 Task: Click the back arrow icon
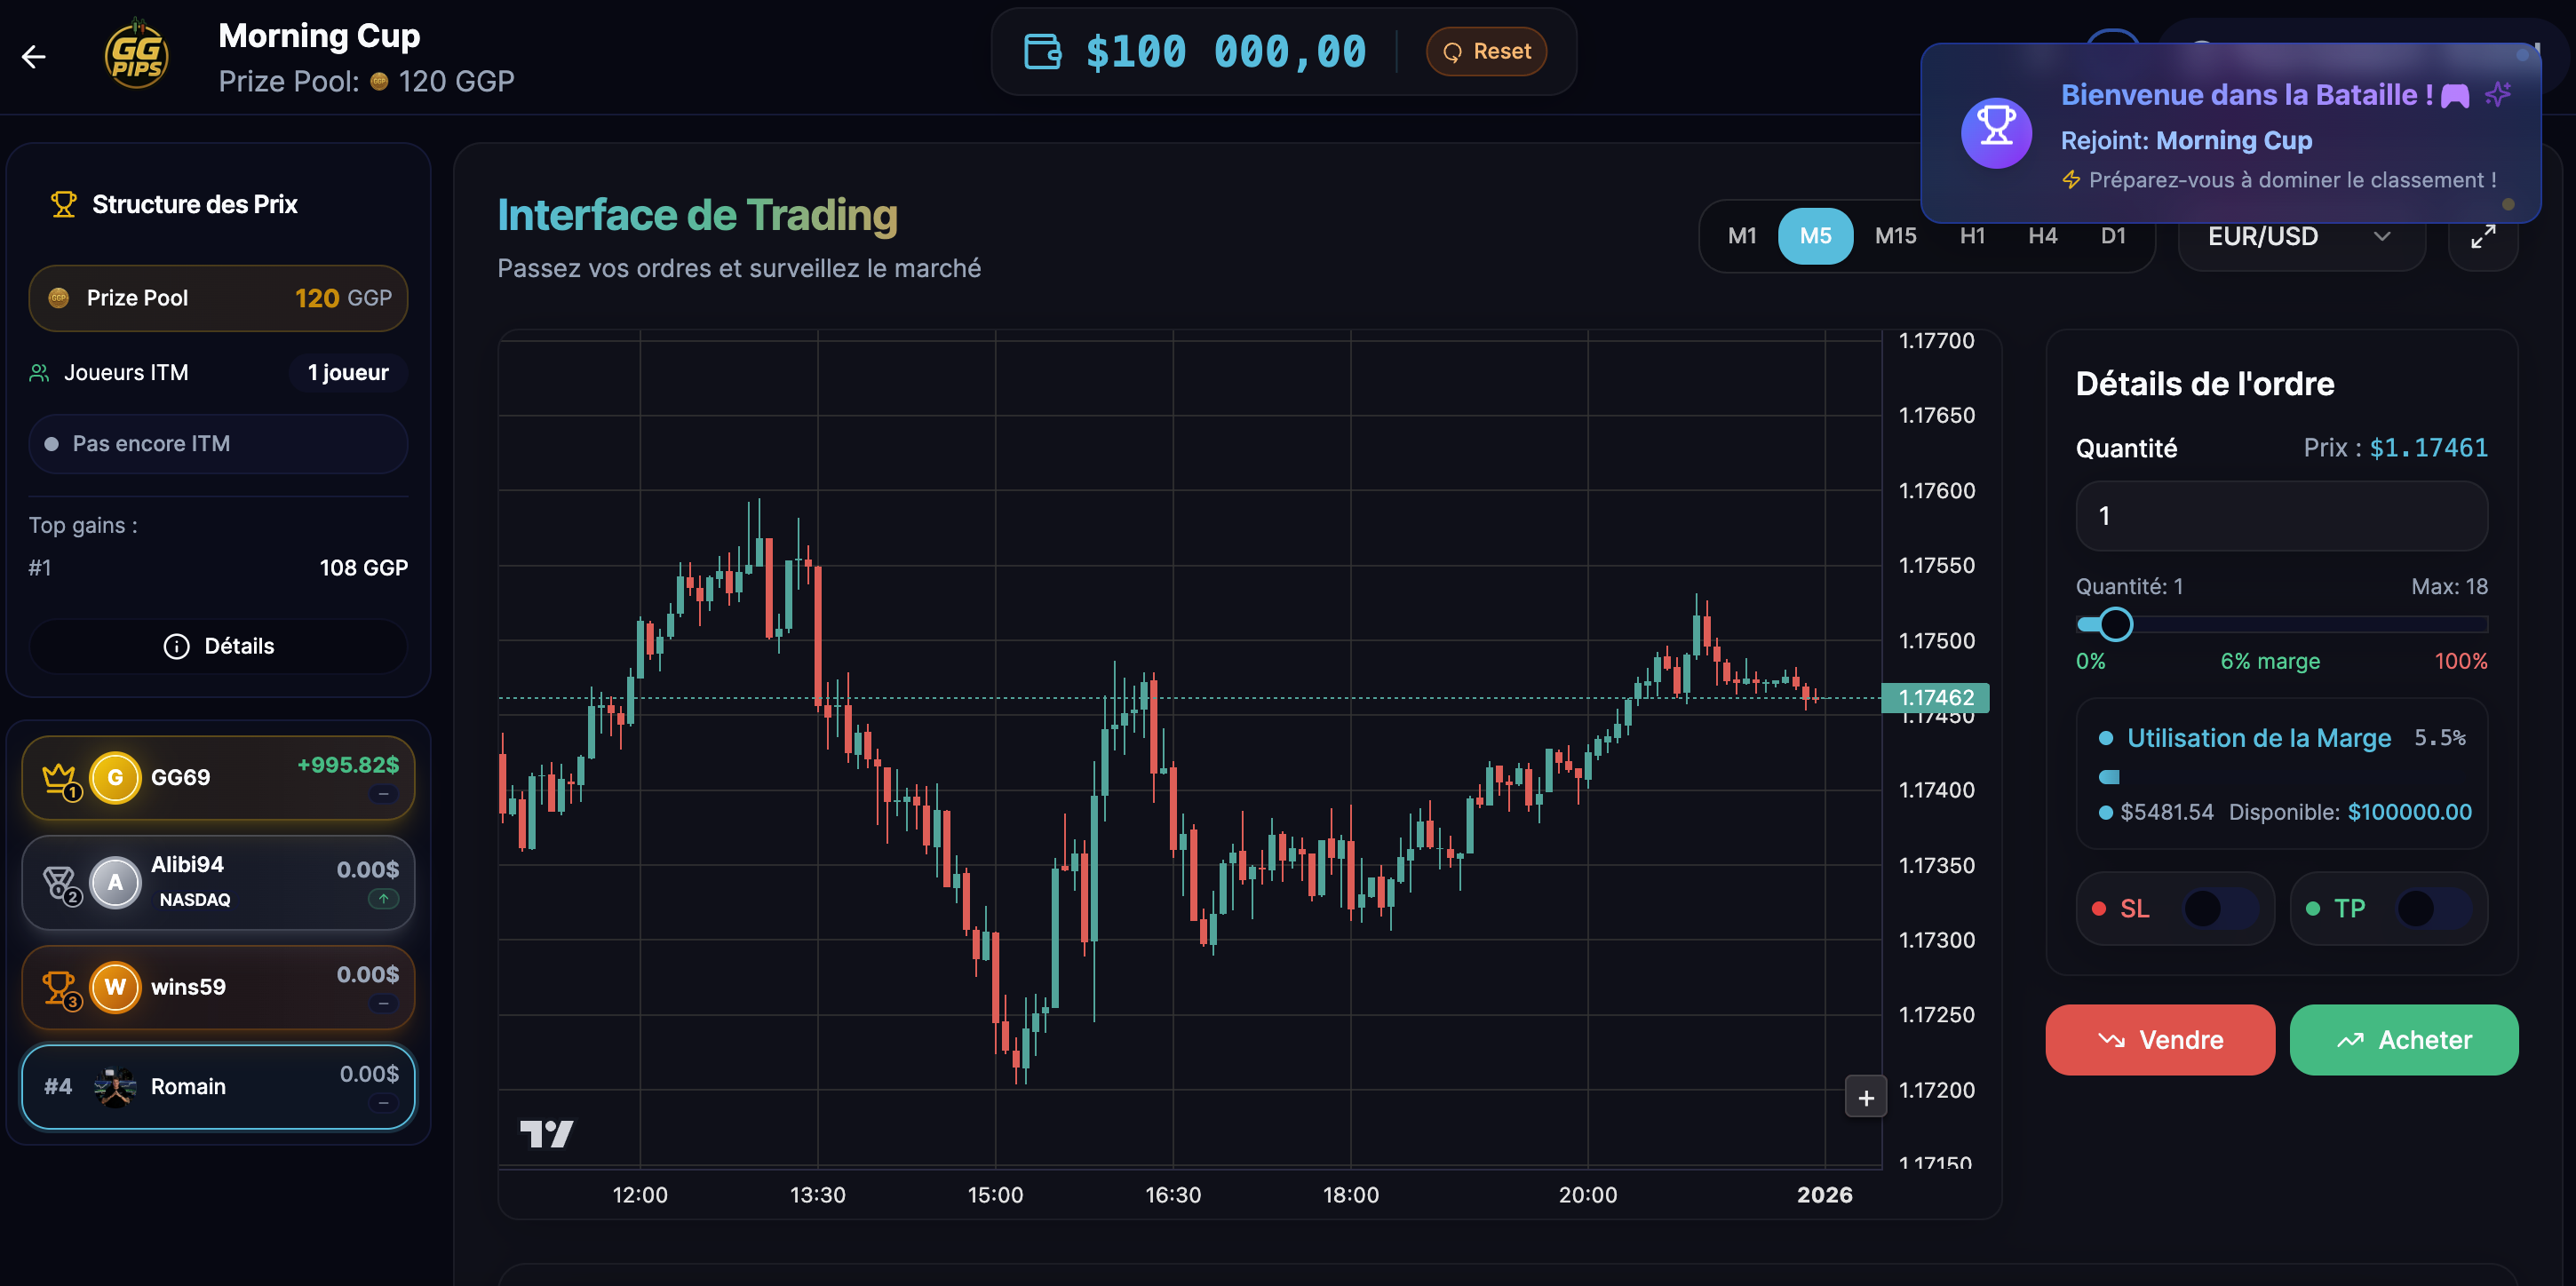[x=34, y=57]
